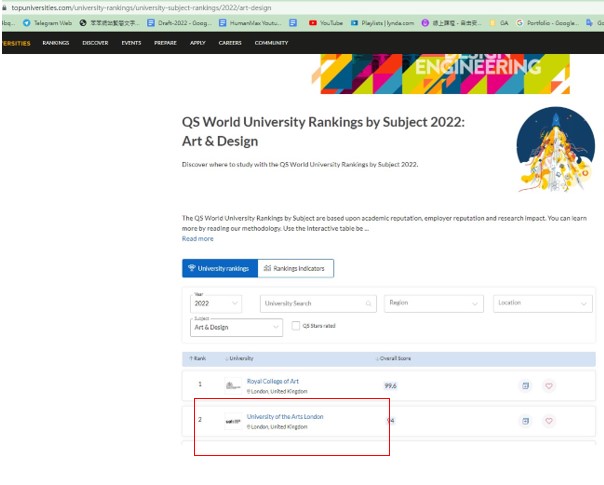Open the Playlists lynda.com bookmark

[x=382, y=23]
